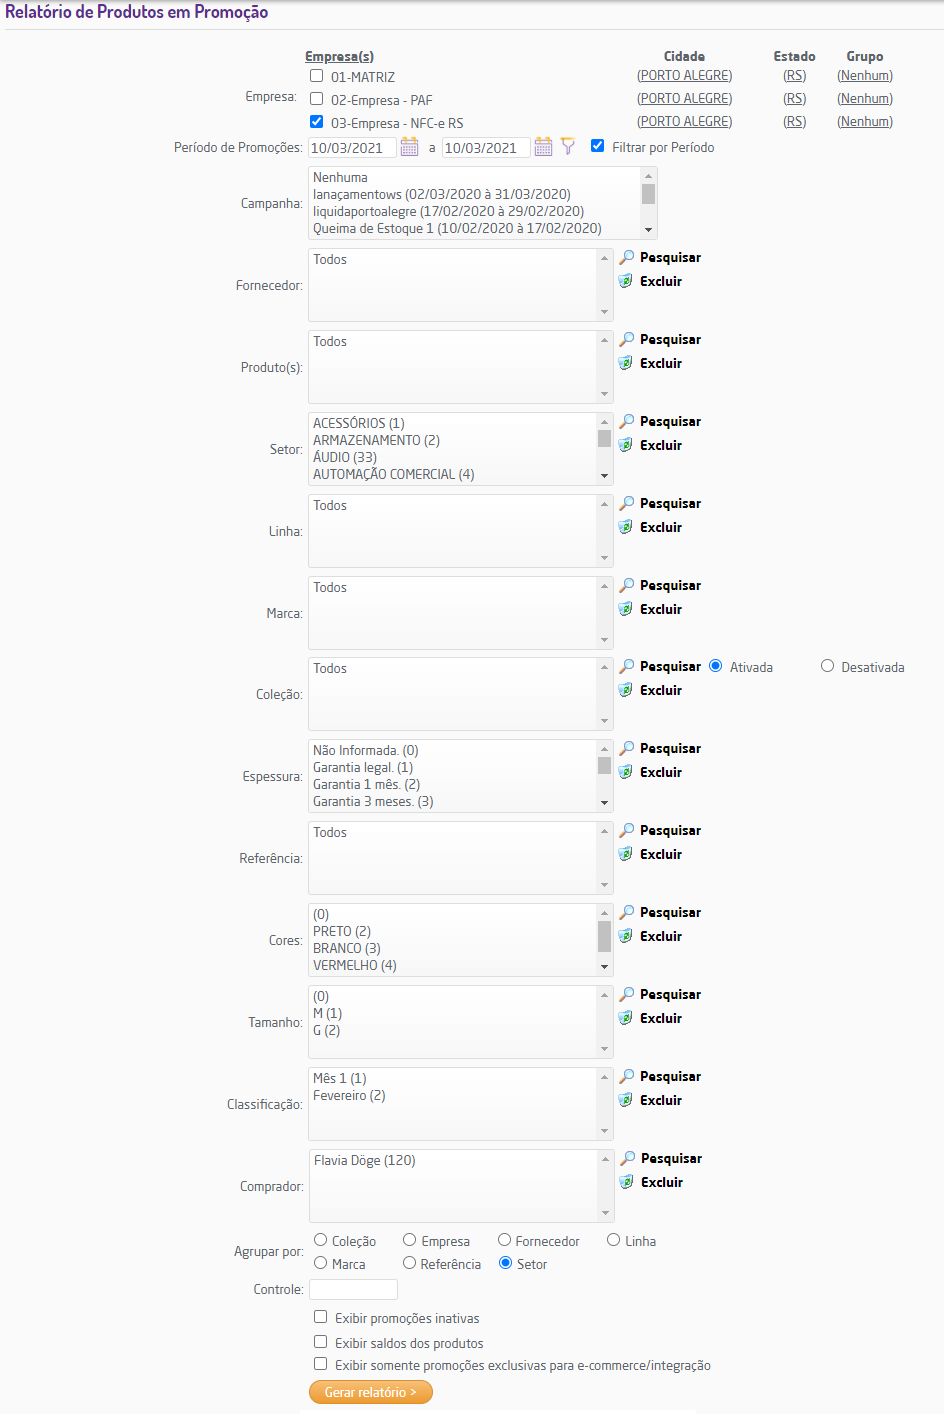Group by Fornecedor radio option
The image size is (944, 1414).
[505, 1240]
